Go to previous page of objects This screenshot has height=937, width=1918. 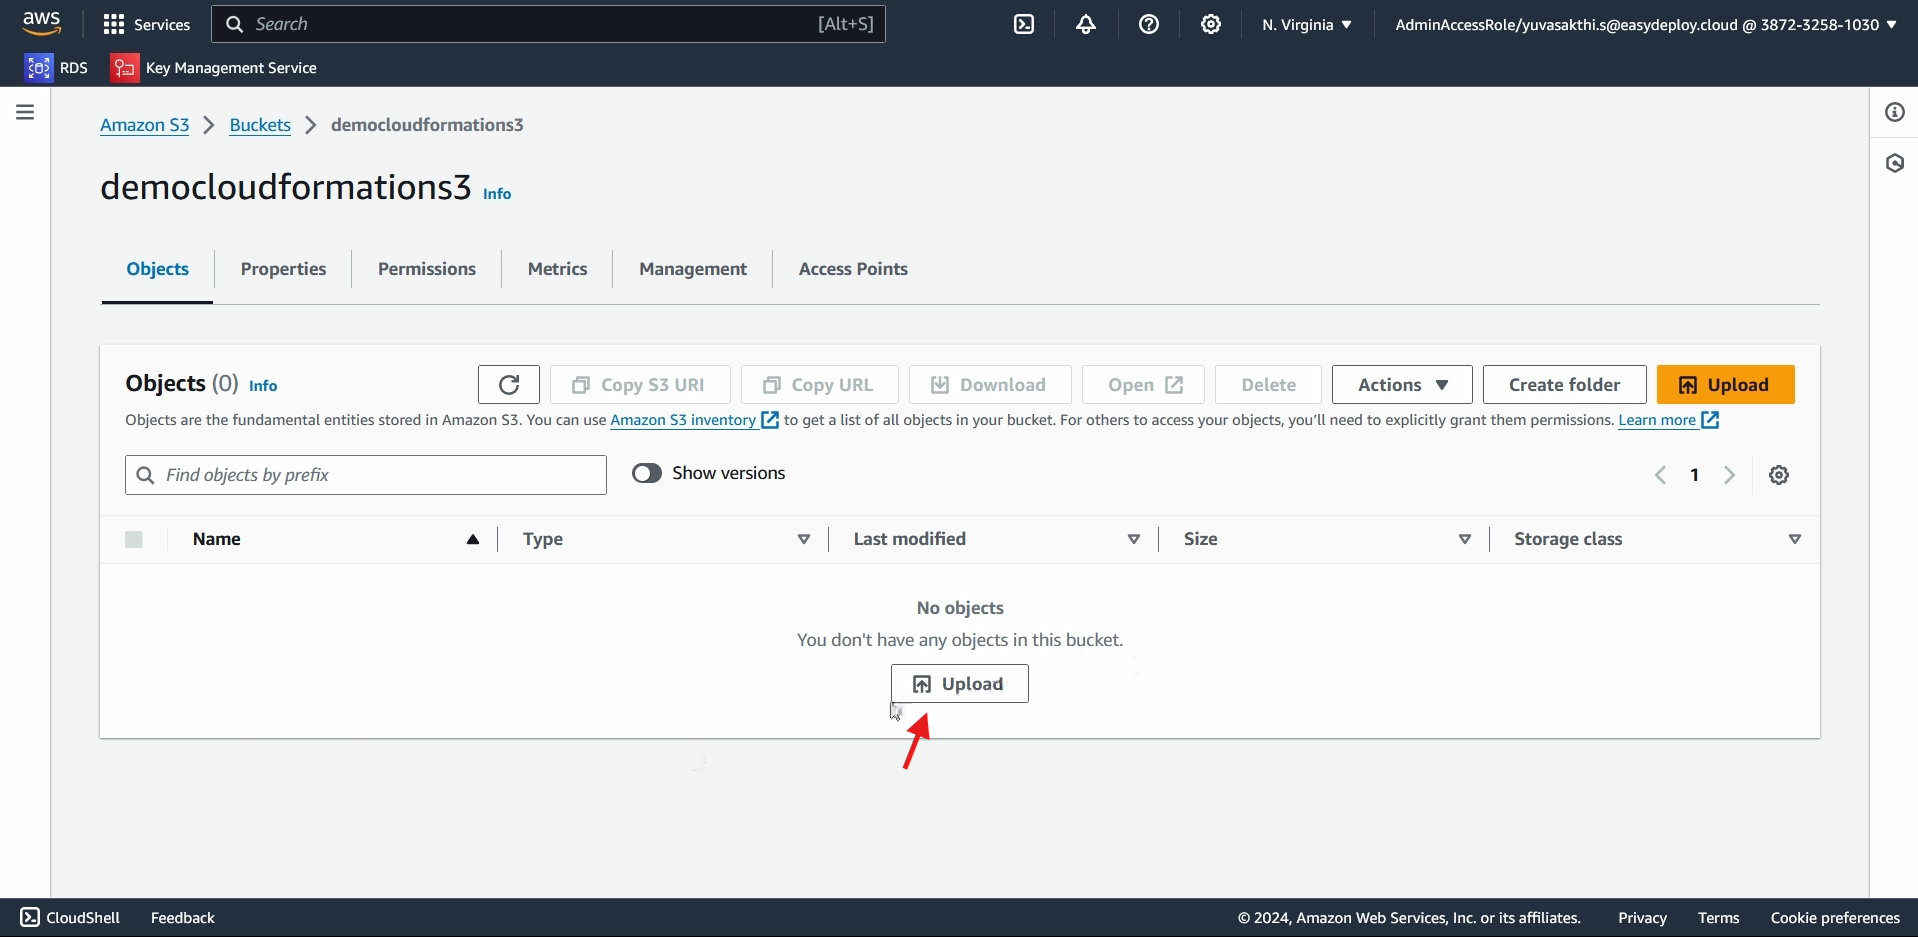[1660, 475]
